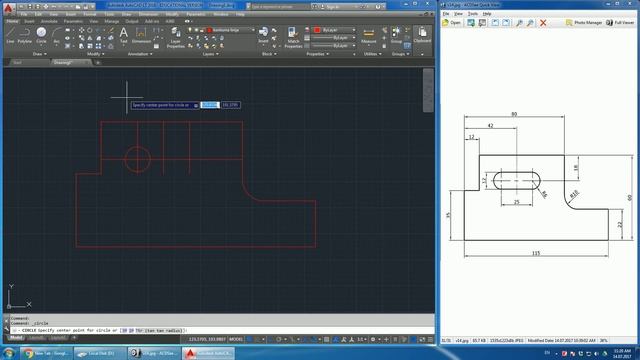The image size is (640, 360).
Task: Expand the Modify panel dropdown
Action: coord(96,54)
